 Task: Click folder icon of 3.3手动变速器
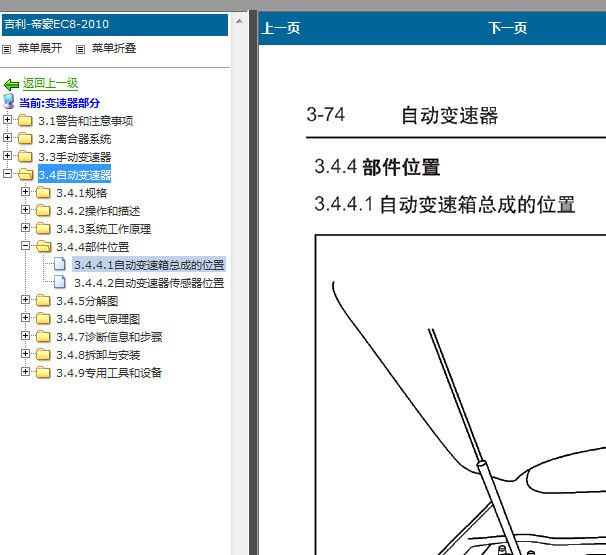25,157
